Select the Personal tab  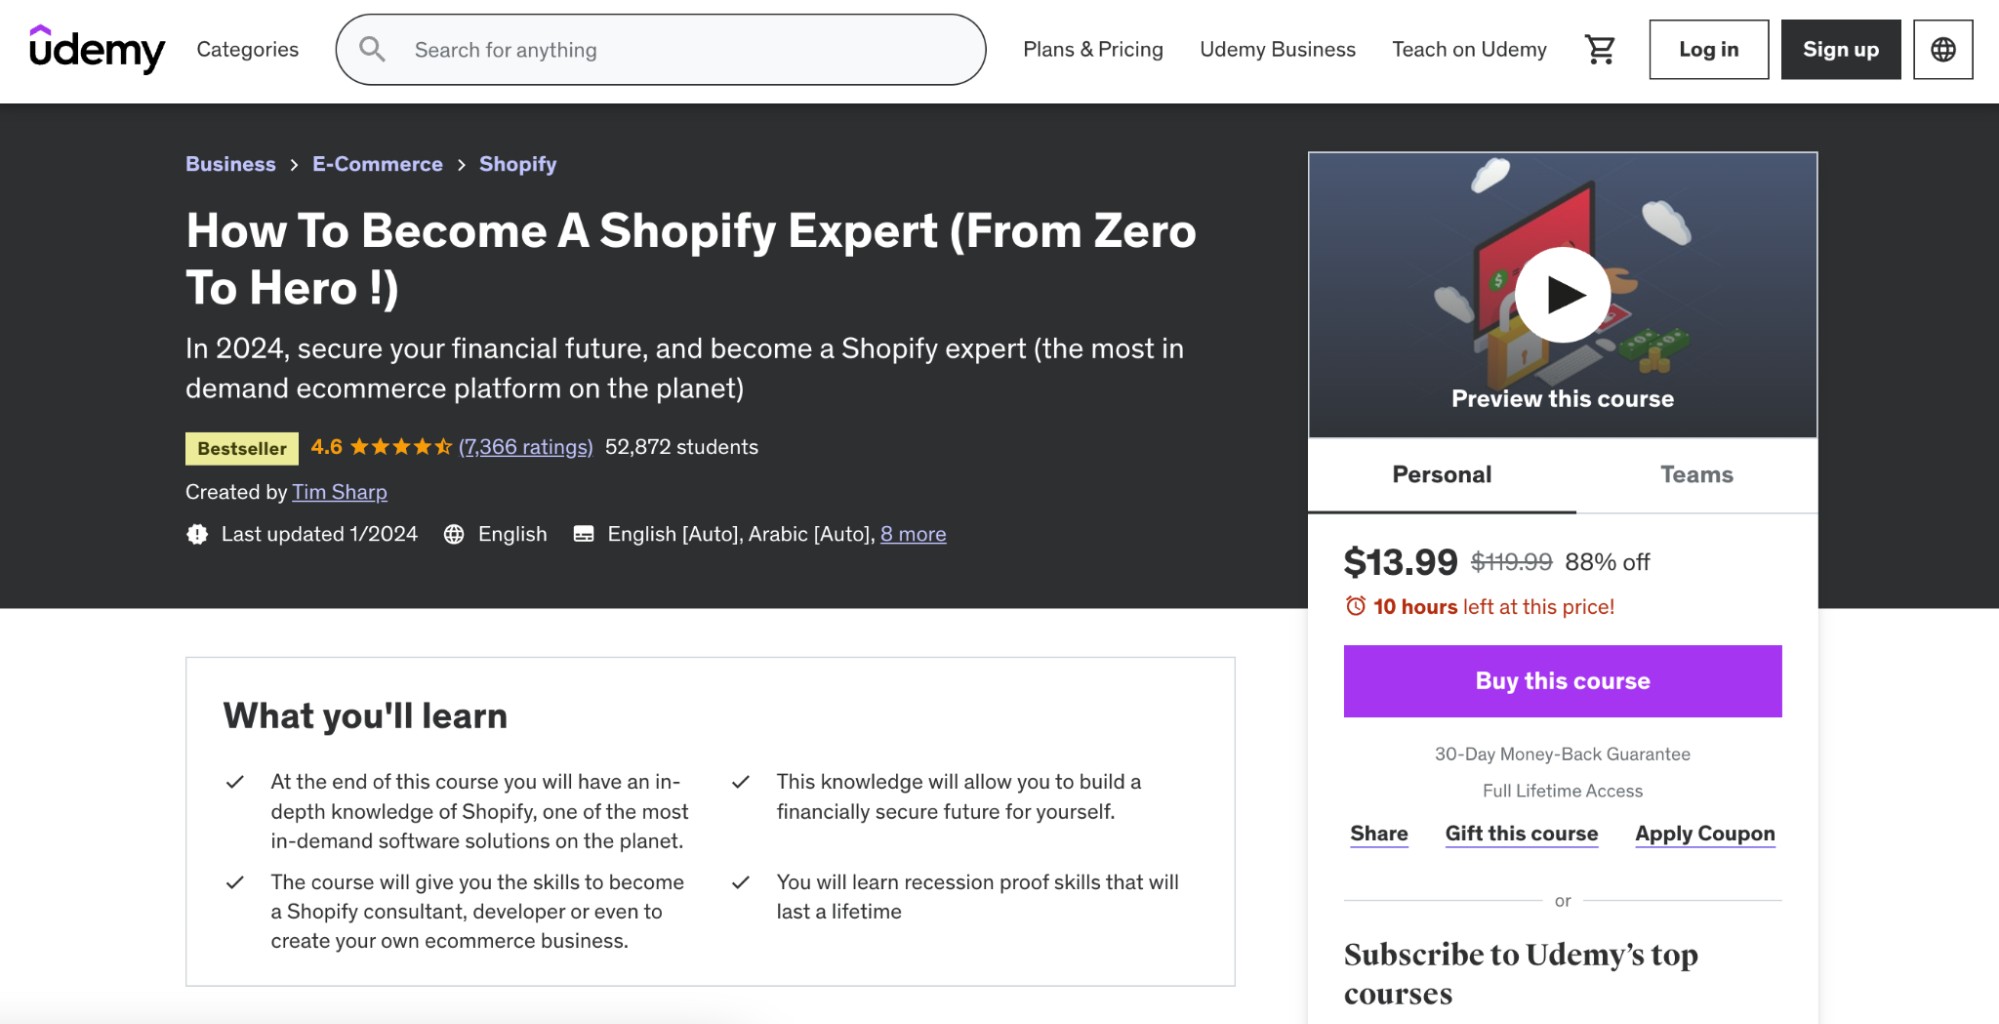[x=1441, y=475]
